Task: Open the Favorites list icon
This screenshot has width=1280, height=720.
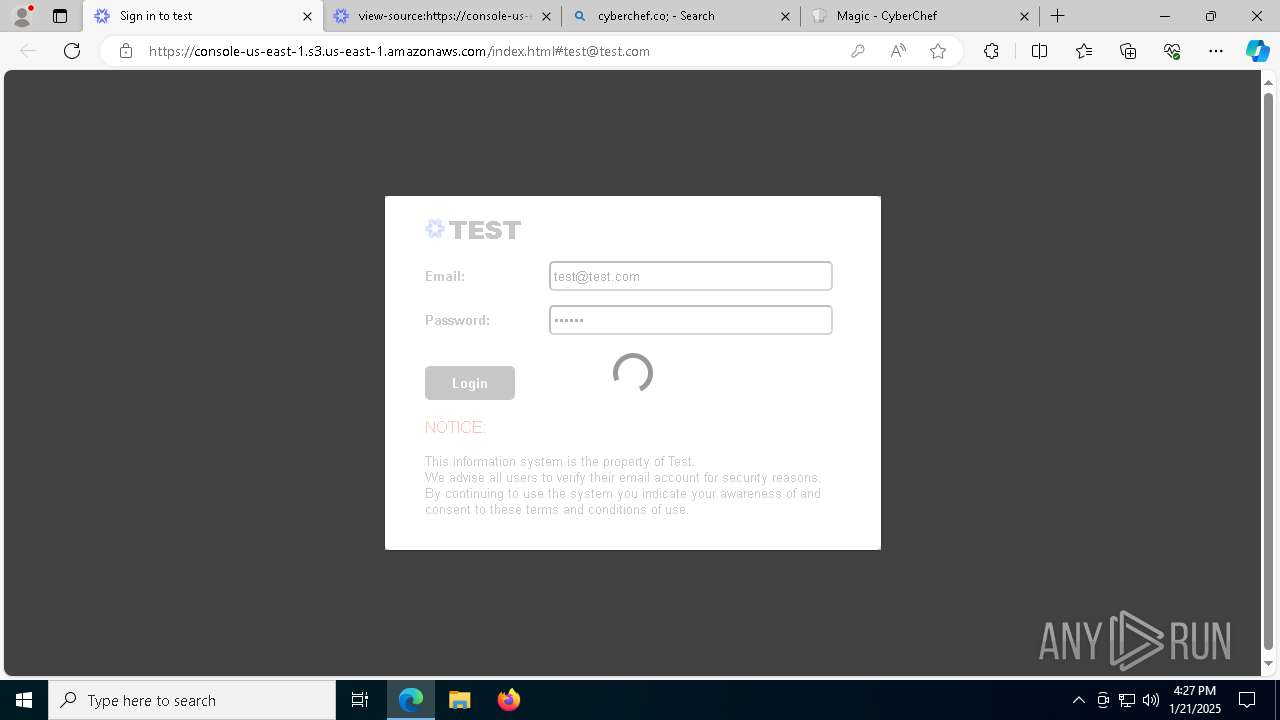Action: [1084, 51]
